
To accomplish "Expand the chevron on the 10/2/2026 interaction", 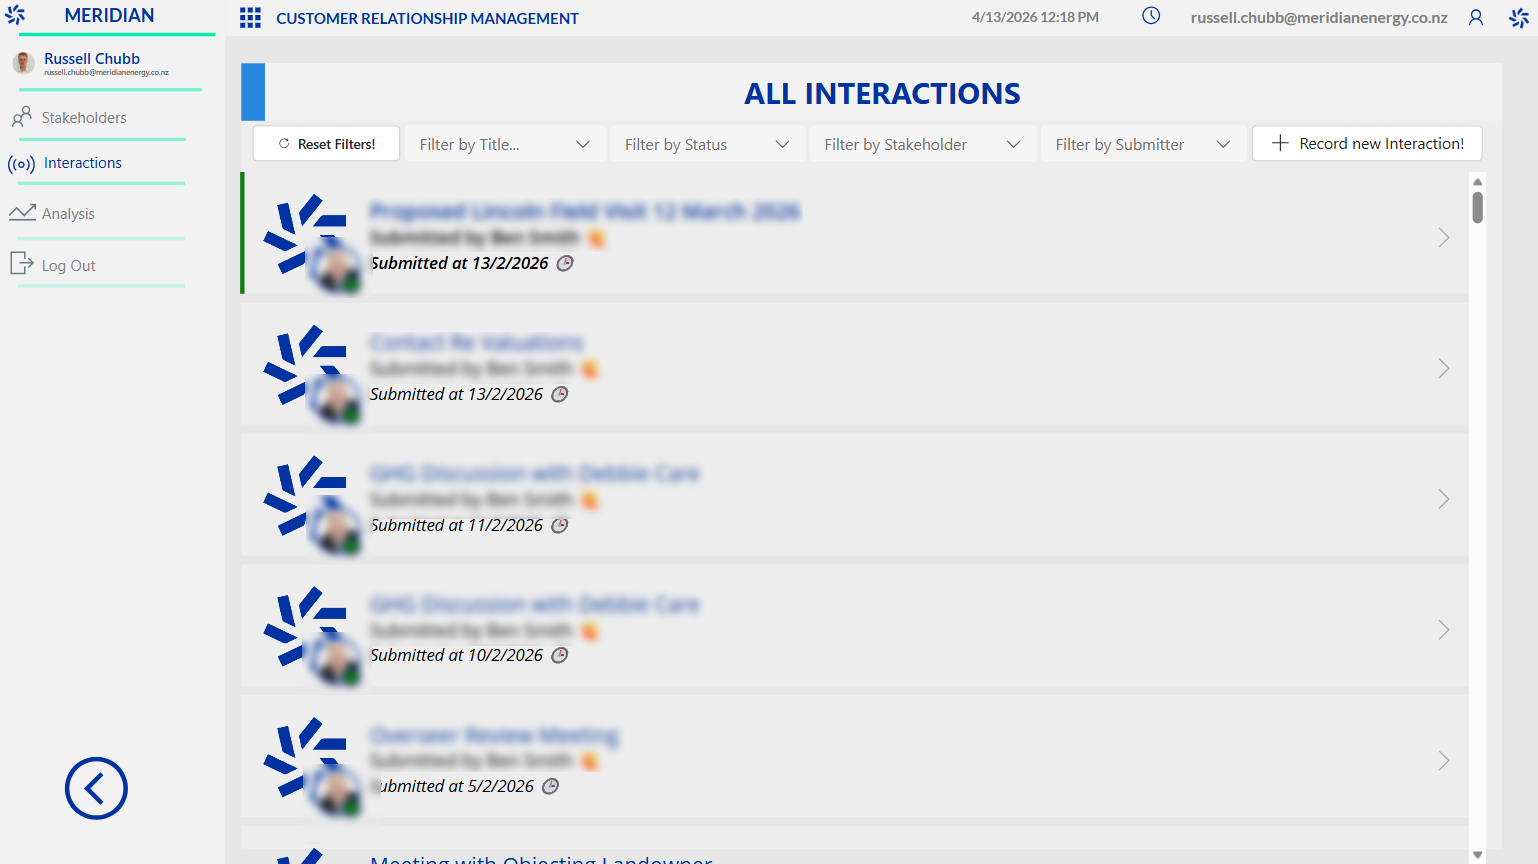I will pyautogui.click(x=1444, y=629).
